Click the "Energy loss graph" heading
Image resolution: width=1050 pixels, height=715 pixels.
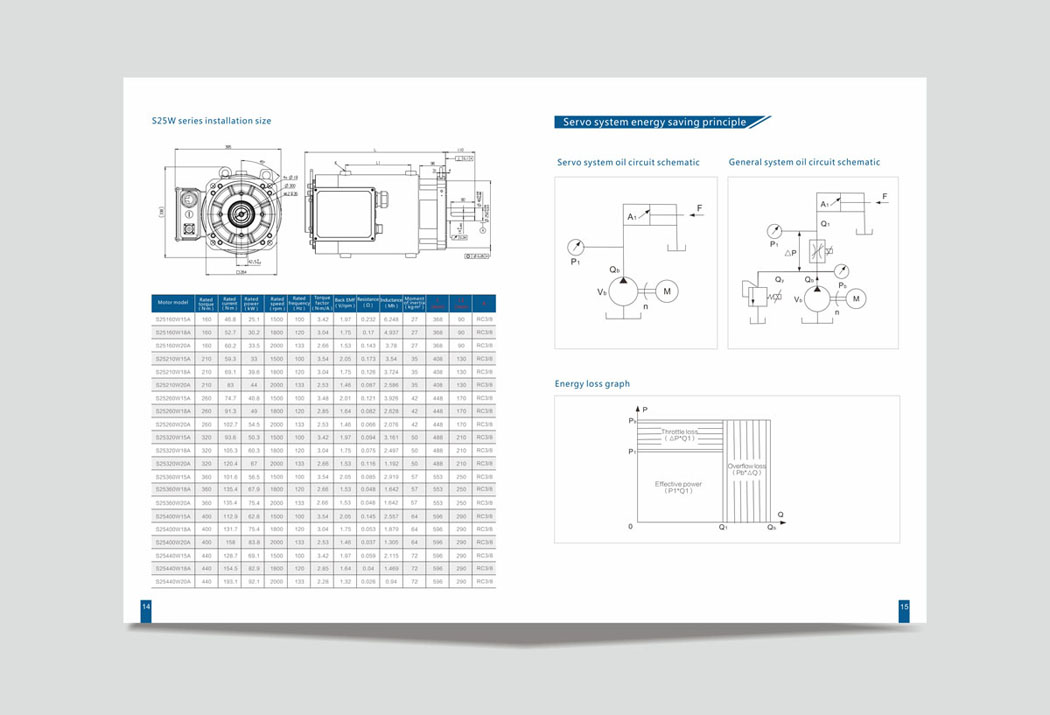[x=592, y=383]
